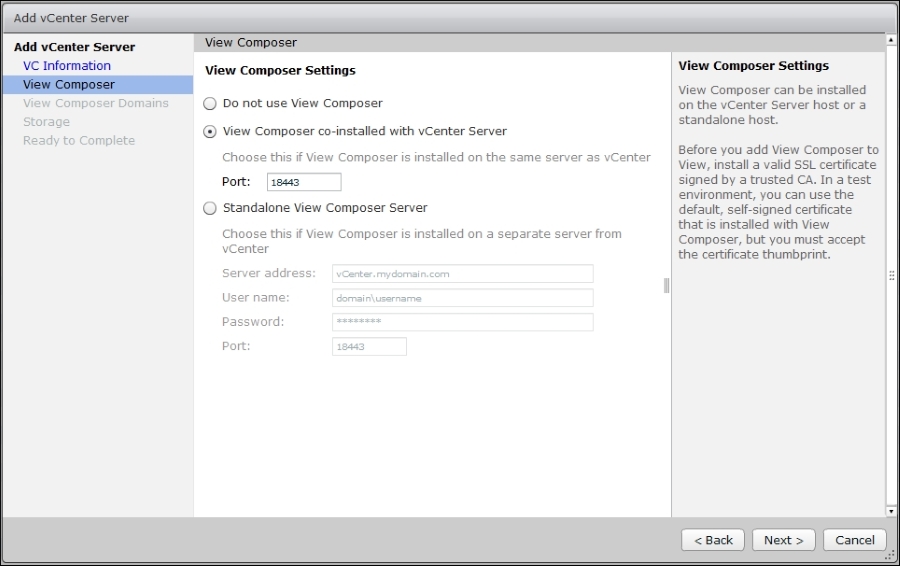Click the co-installed Port input field
Viewport: 900px width, 566px height.
click(304, 182)
